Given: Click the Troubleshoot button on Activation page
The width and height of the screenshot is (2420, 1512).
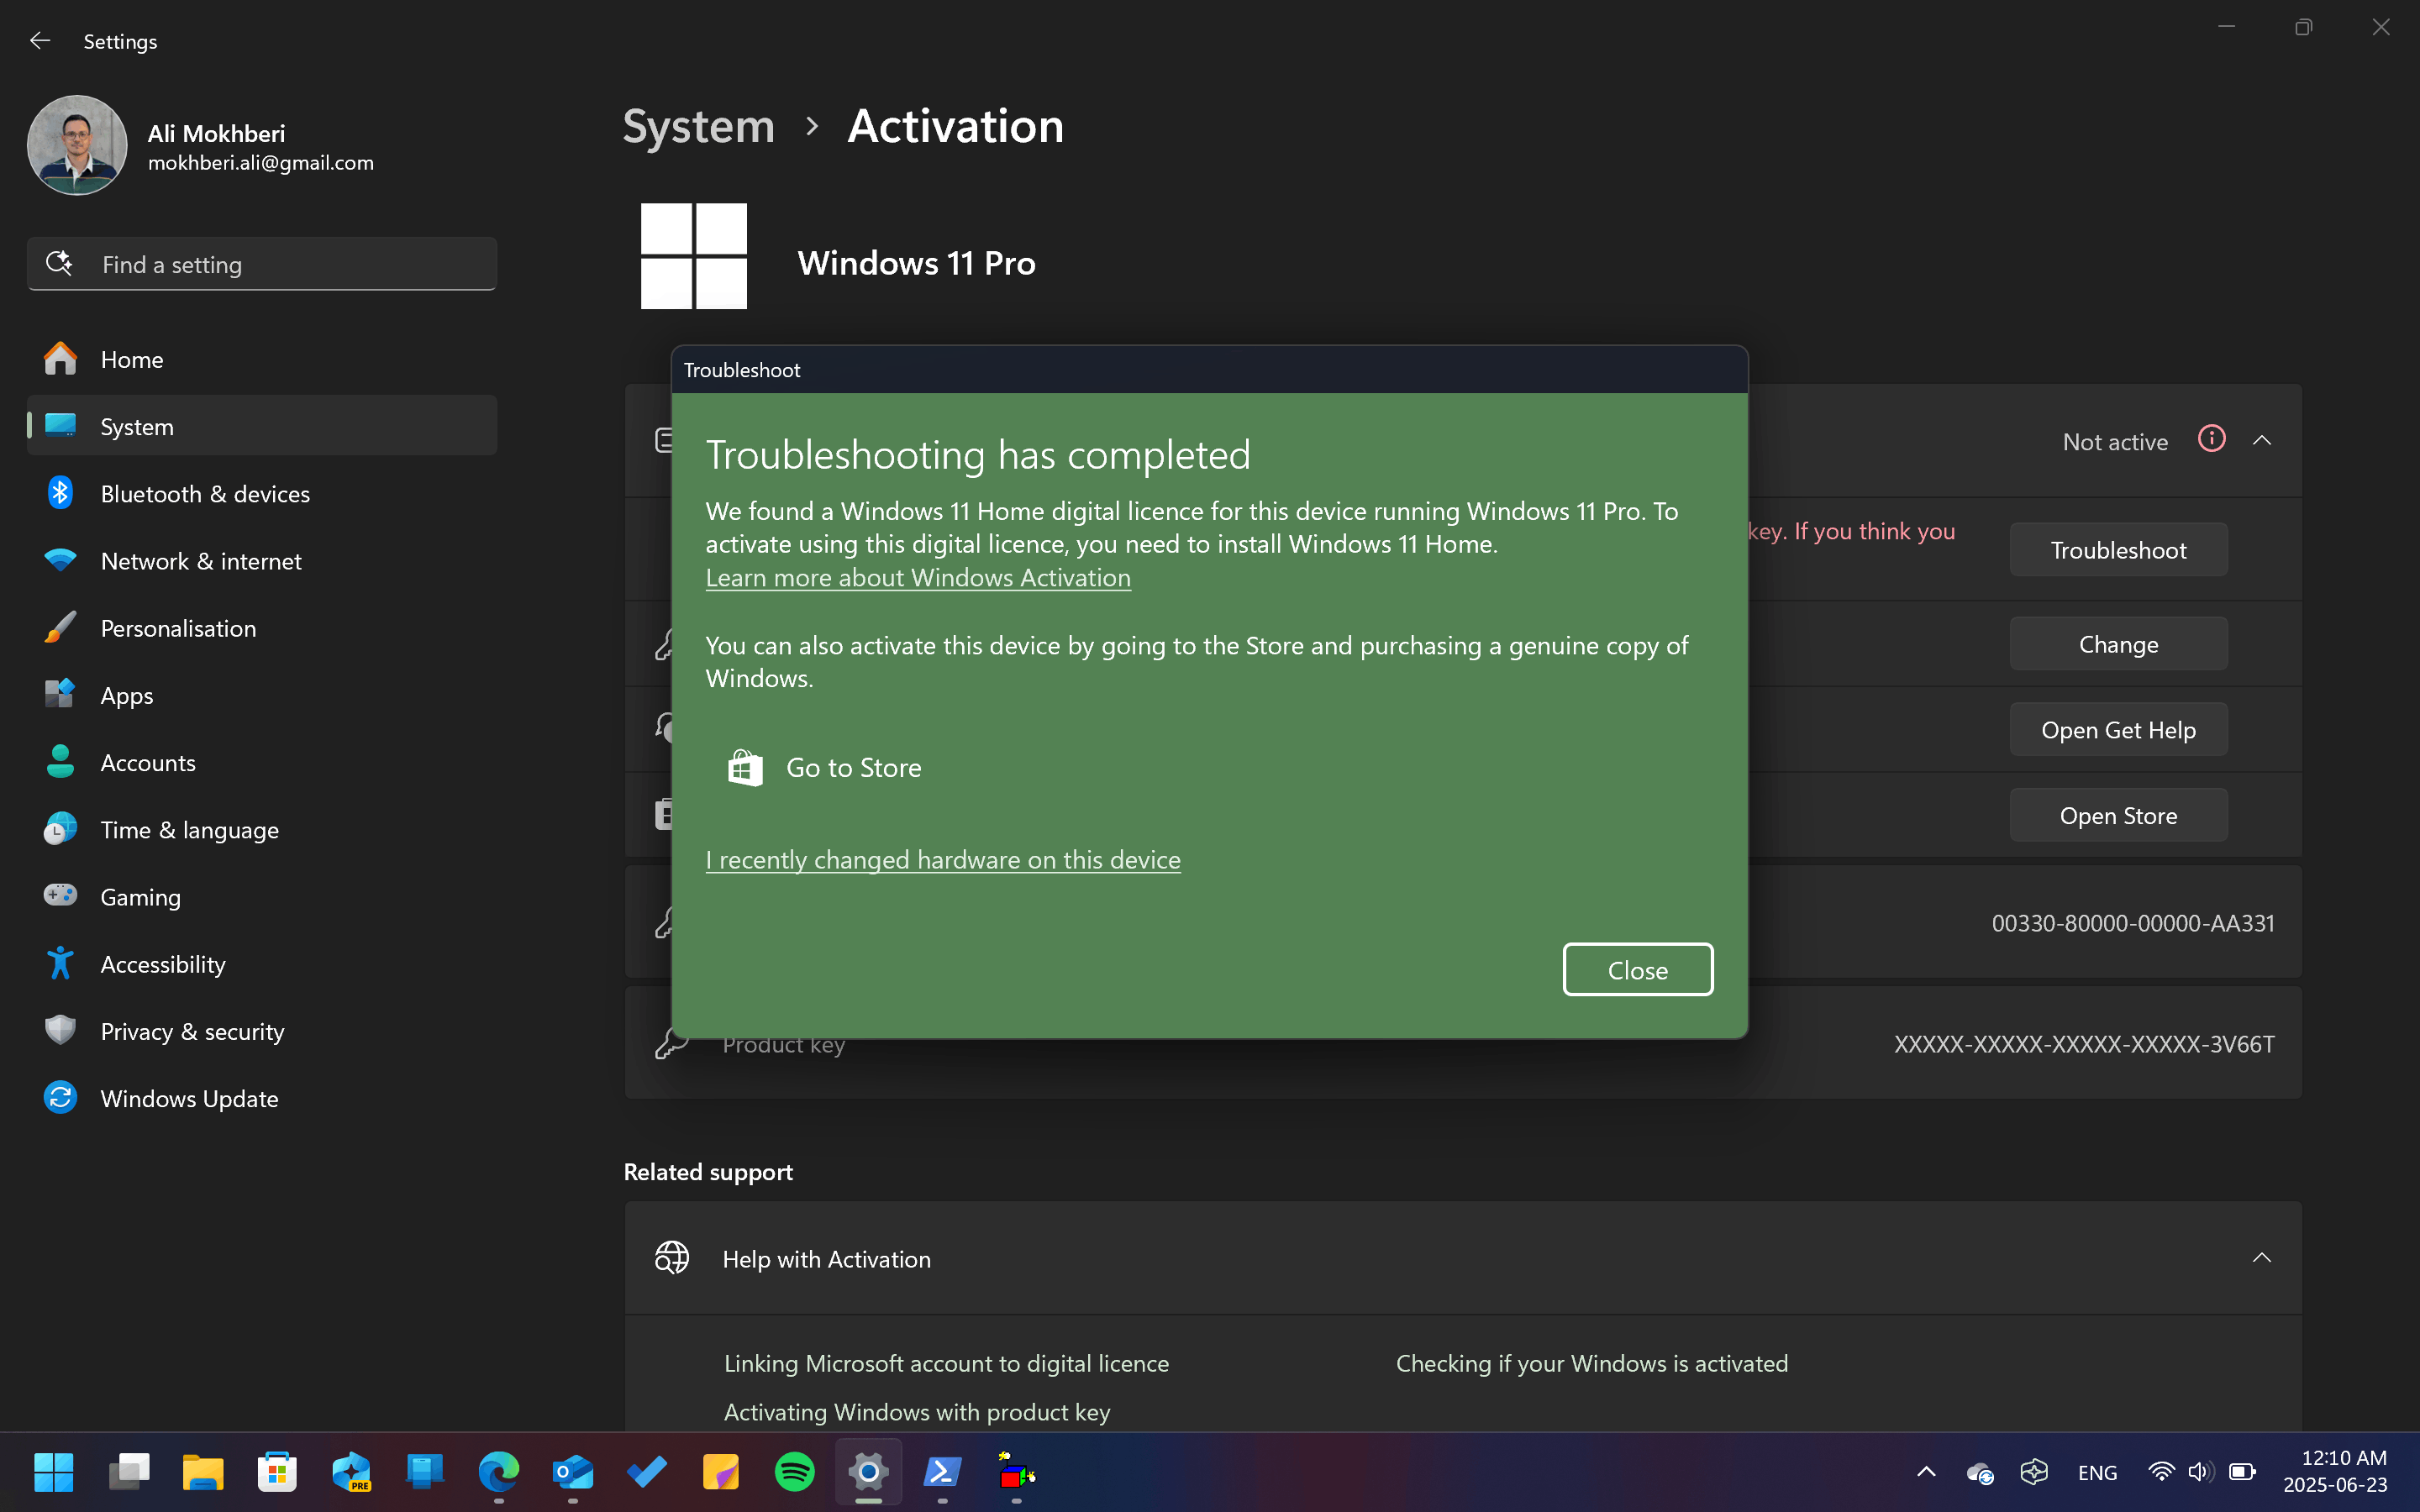Looking at the screenshot, I should [x=2118, y=550].
